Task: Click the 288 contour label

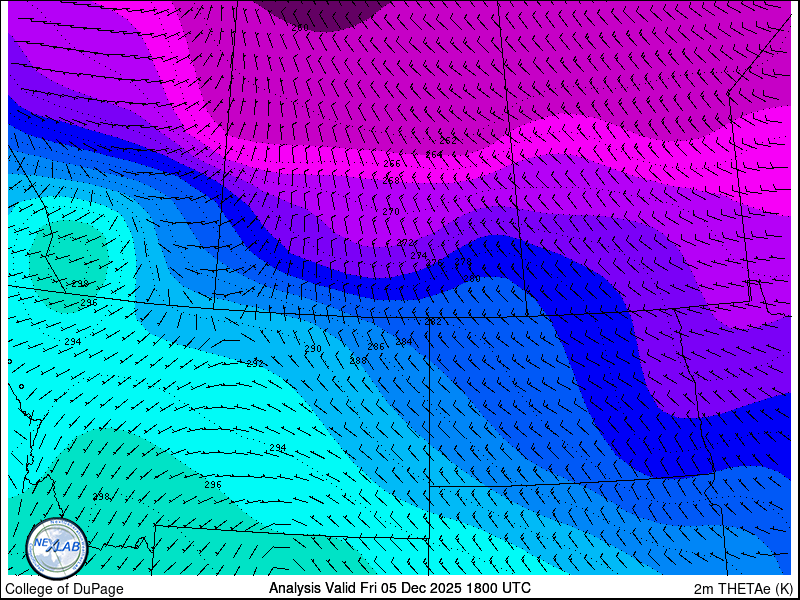Action: 358,361
